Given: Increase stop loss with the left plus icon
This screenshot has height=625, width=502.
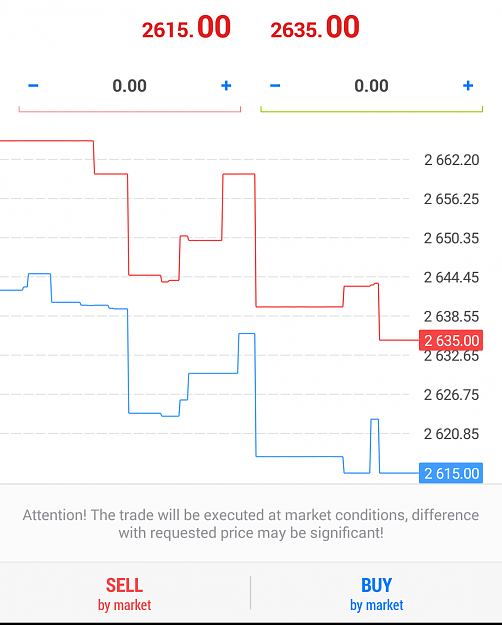Looking at the screenshot, I should point(226,85).
